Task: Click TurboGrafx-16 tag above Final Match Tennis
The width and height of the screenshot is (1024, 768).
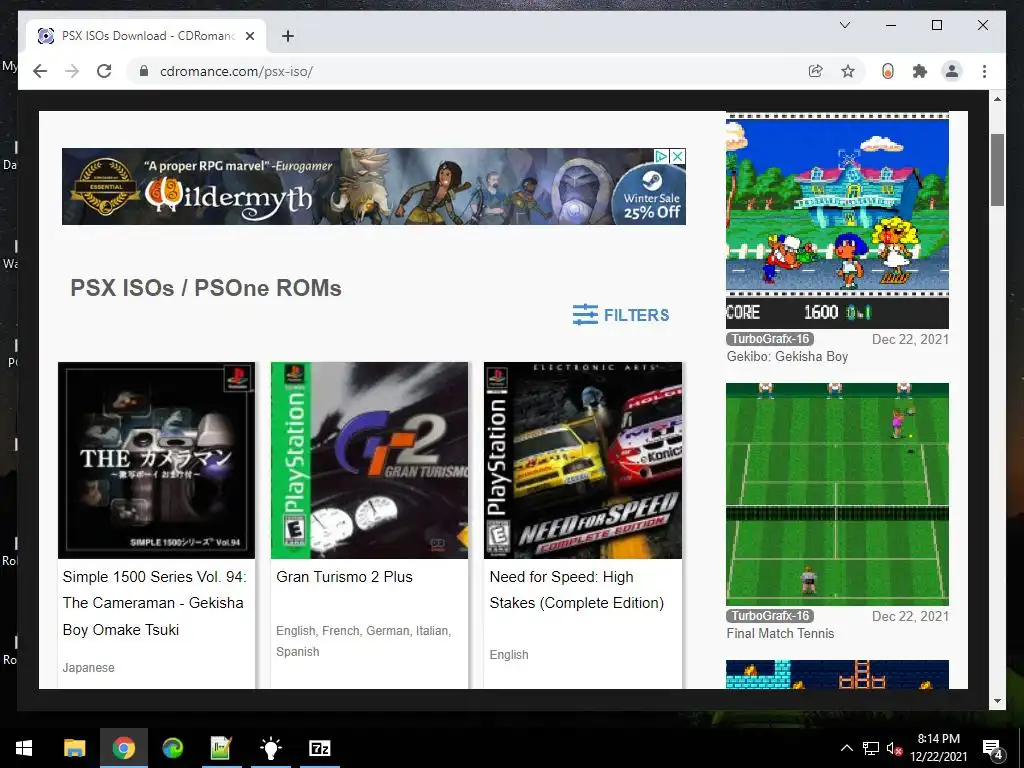Action: coord(770,616)
